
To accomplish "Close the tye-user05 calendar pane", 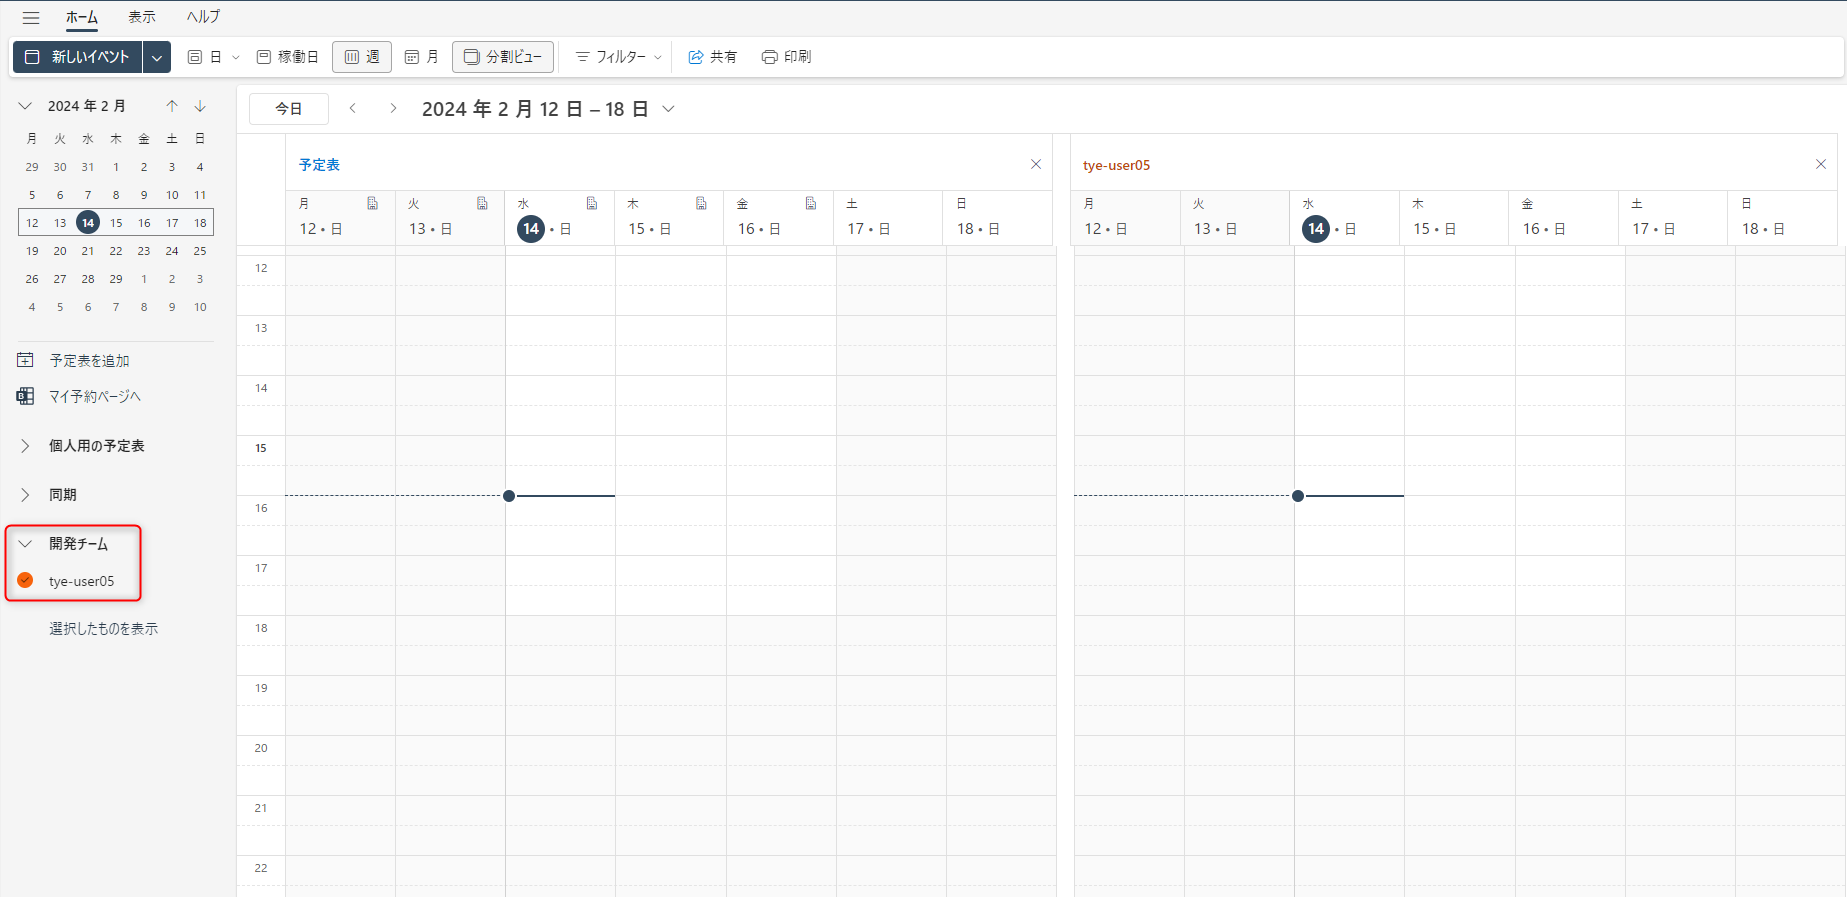I will (1820, 164).
